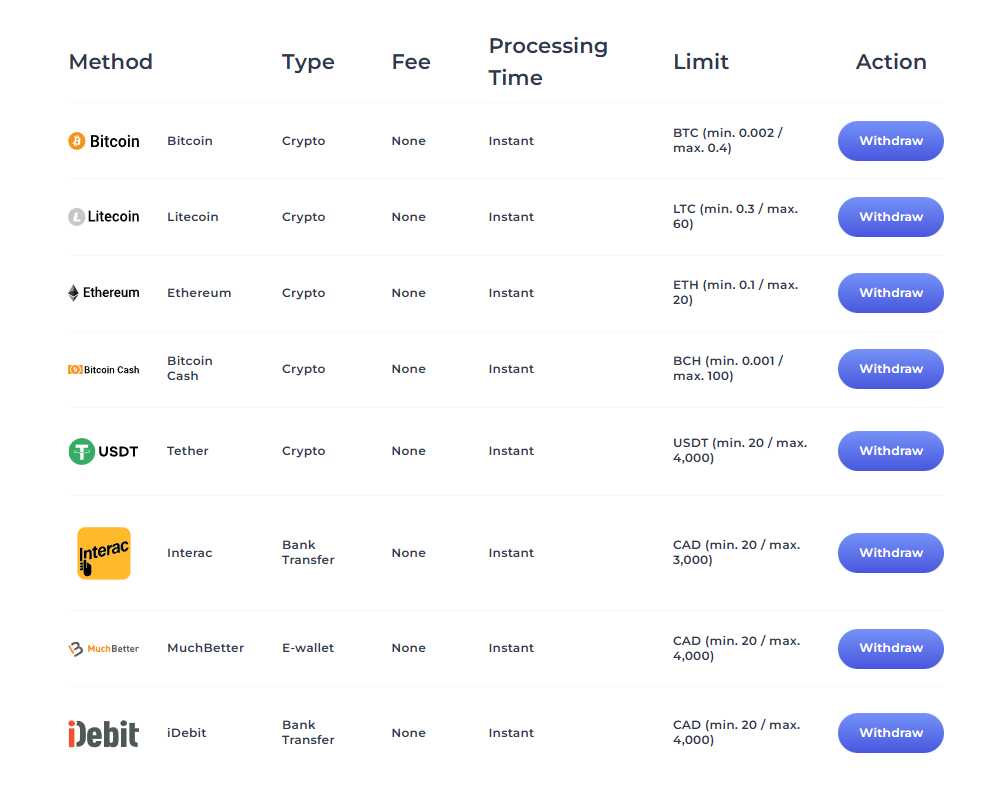Select the Method column header

click(110, 62)
